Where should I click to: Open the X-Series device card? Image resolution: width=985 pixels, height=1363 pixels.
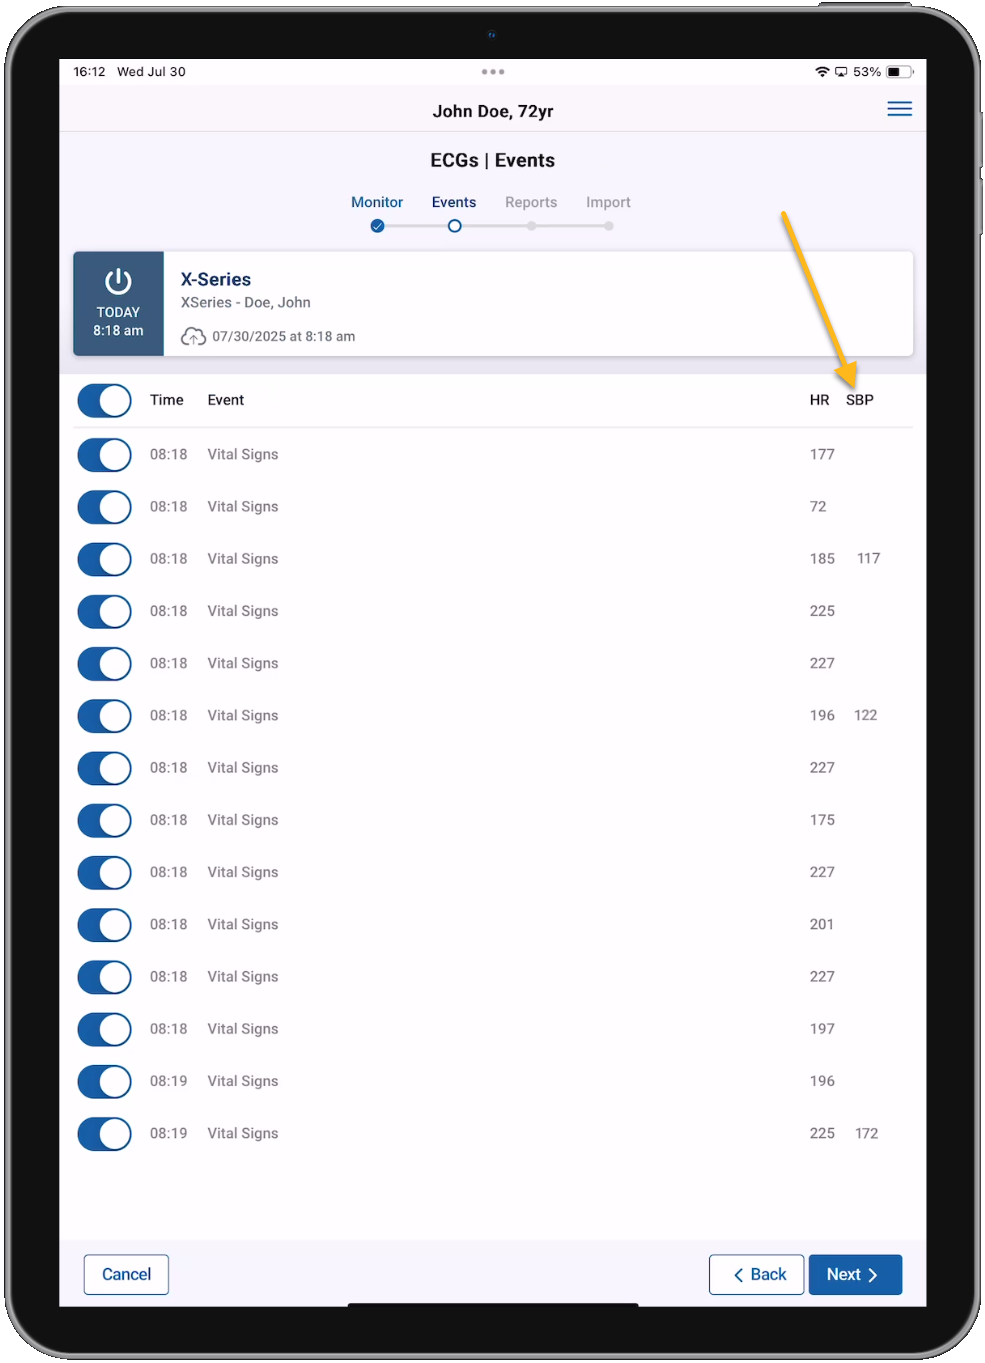point(493,303)
